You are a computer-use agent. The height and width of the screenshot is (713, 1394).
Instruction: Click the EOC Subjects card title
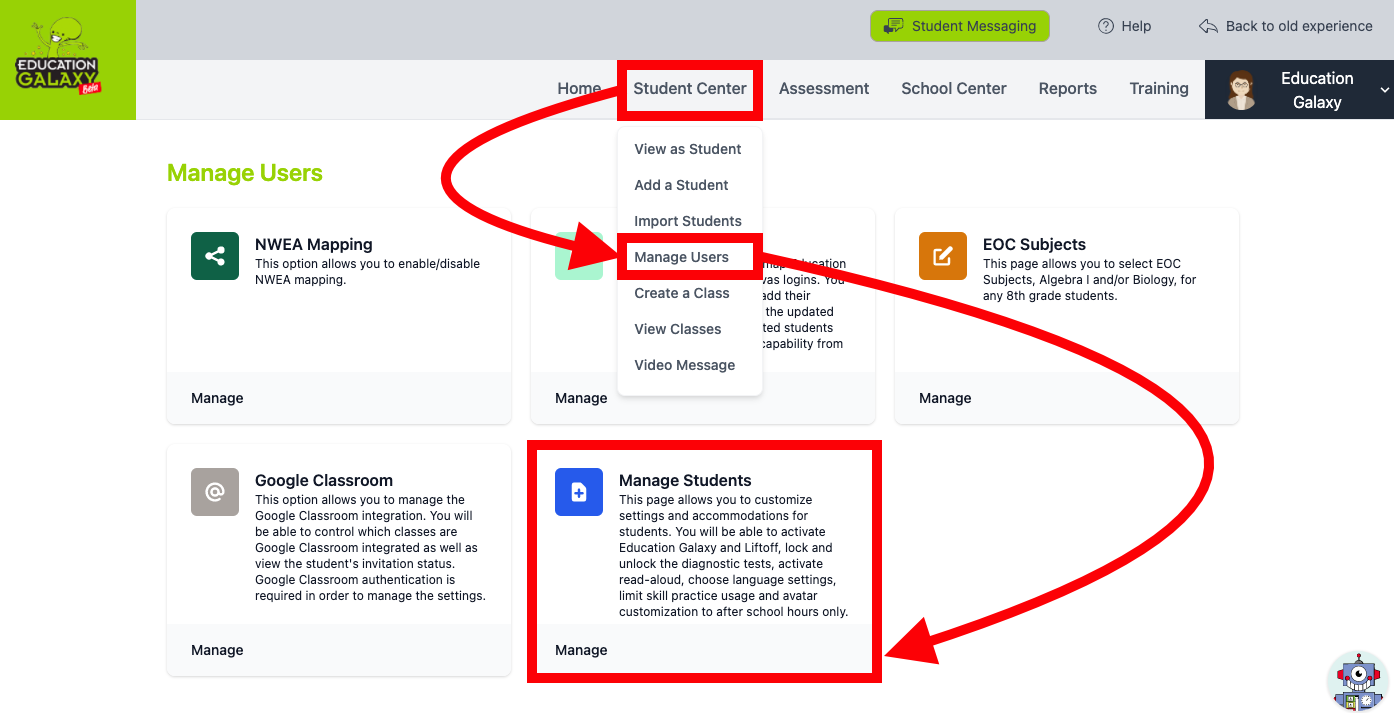pos(1034,244)
